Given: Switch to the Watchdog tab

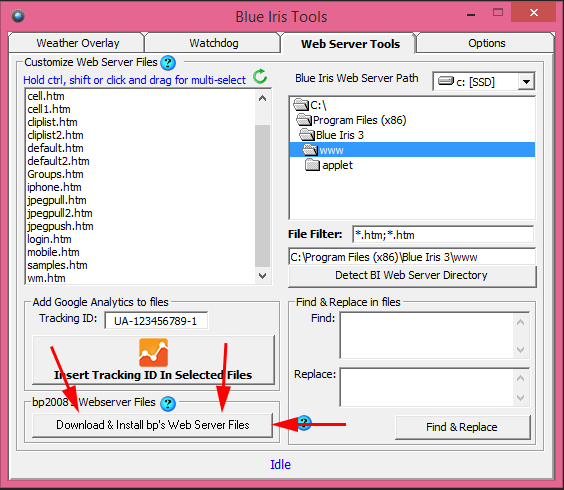Looking at the screenshot, I should 214,43.
